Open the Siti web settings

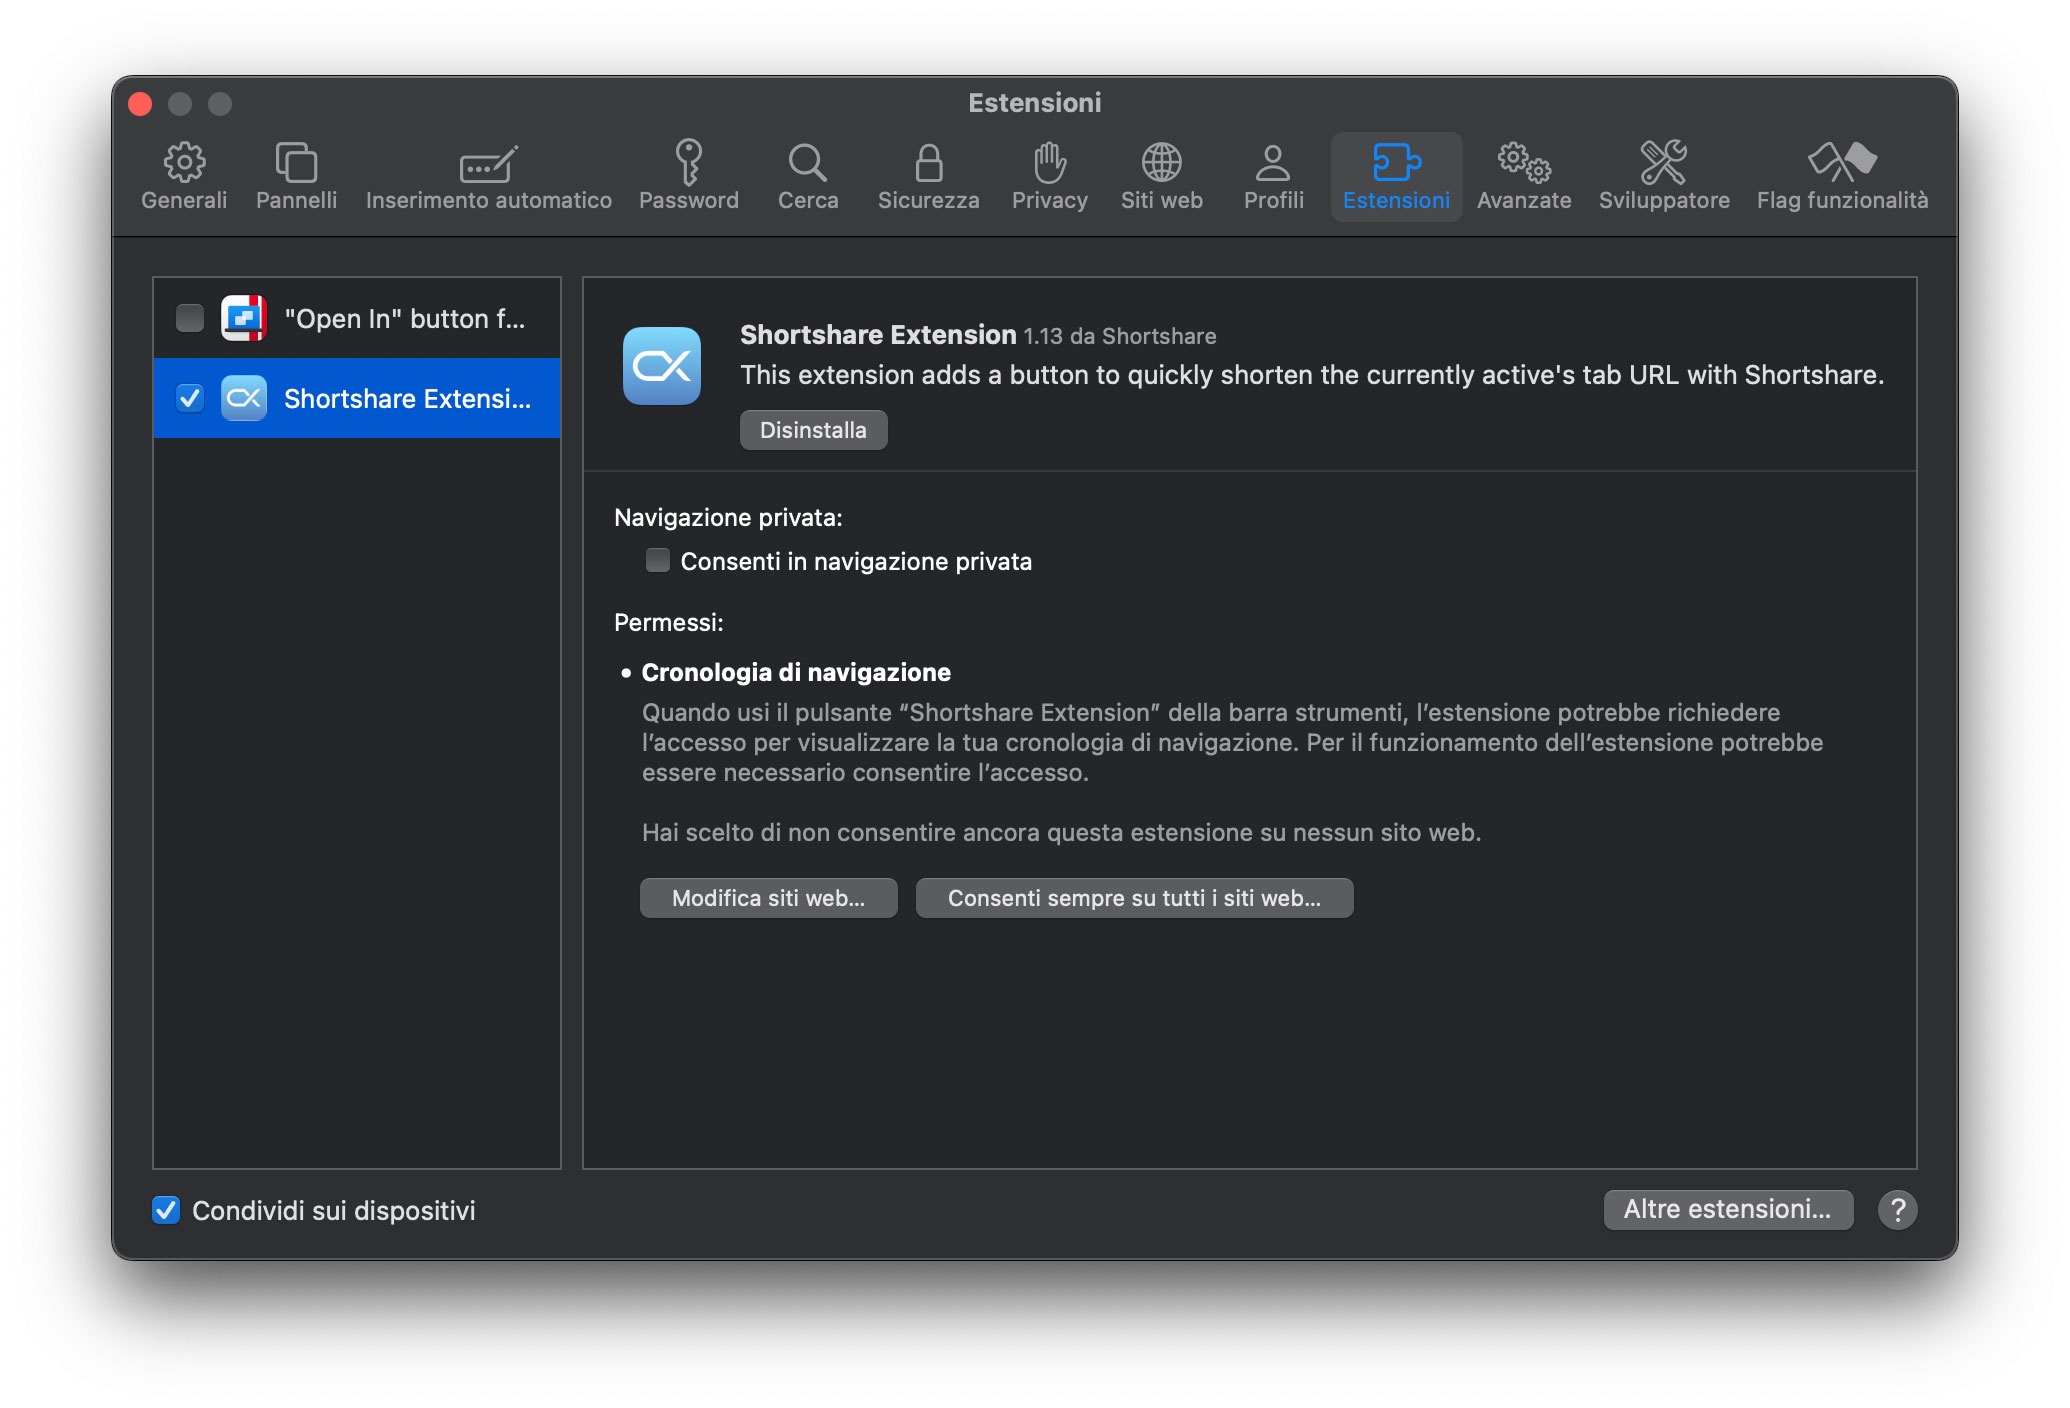click(x=1161, y=176)
